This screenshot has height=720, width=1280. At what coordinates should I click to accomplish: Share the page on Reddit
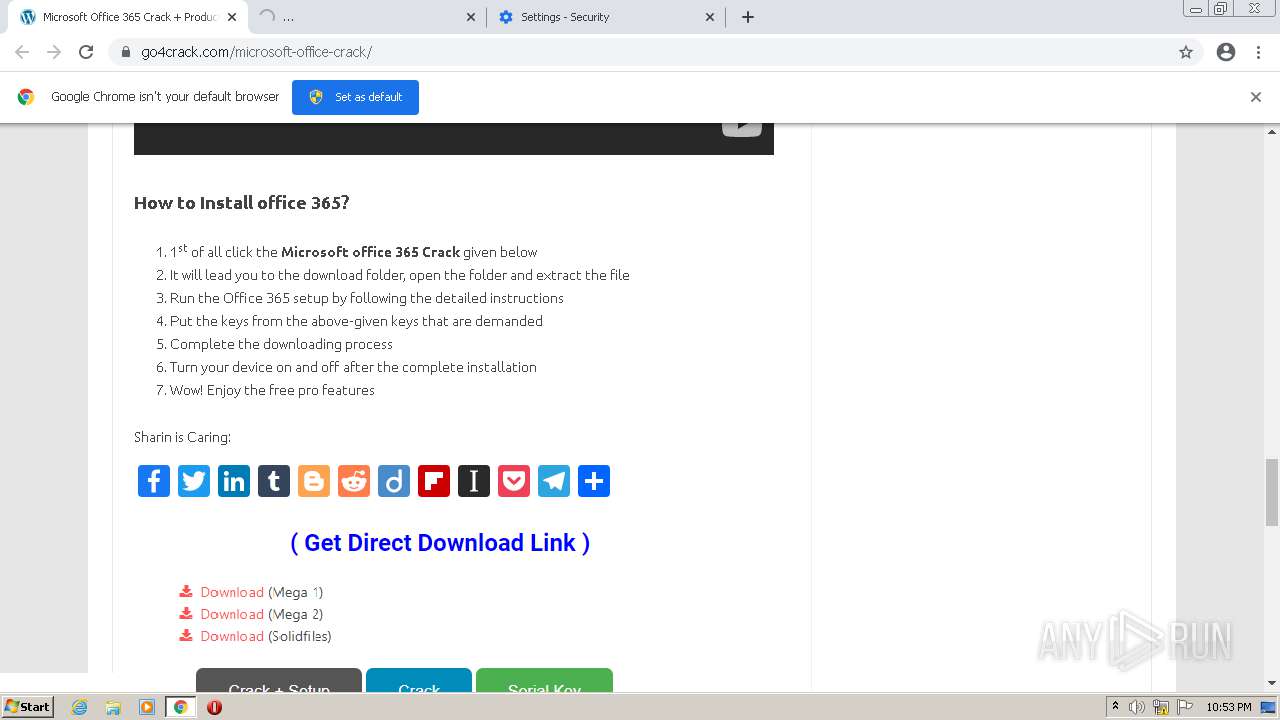[354, 481]
